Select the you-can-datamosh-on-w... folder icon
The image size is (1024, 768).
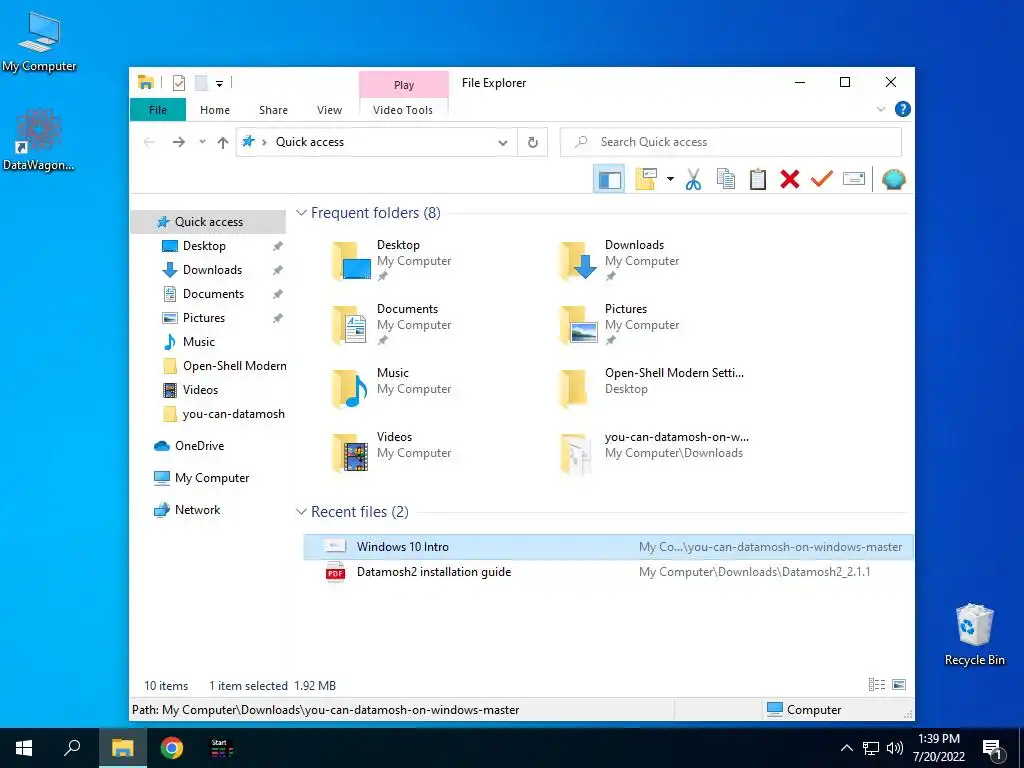[577, 453]
